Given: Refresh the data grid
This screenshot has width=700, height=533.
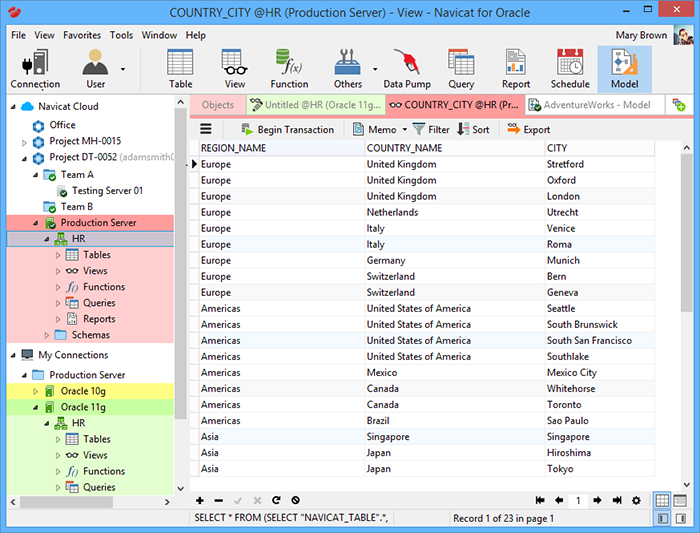Looking at the screenshot, I should pyautogui.click(x=276, y=500).
